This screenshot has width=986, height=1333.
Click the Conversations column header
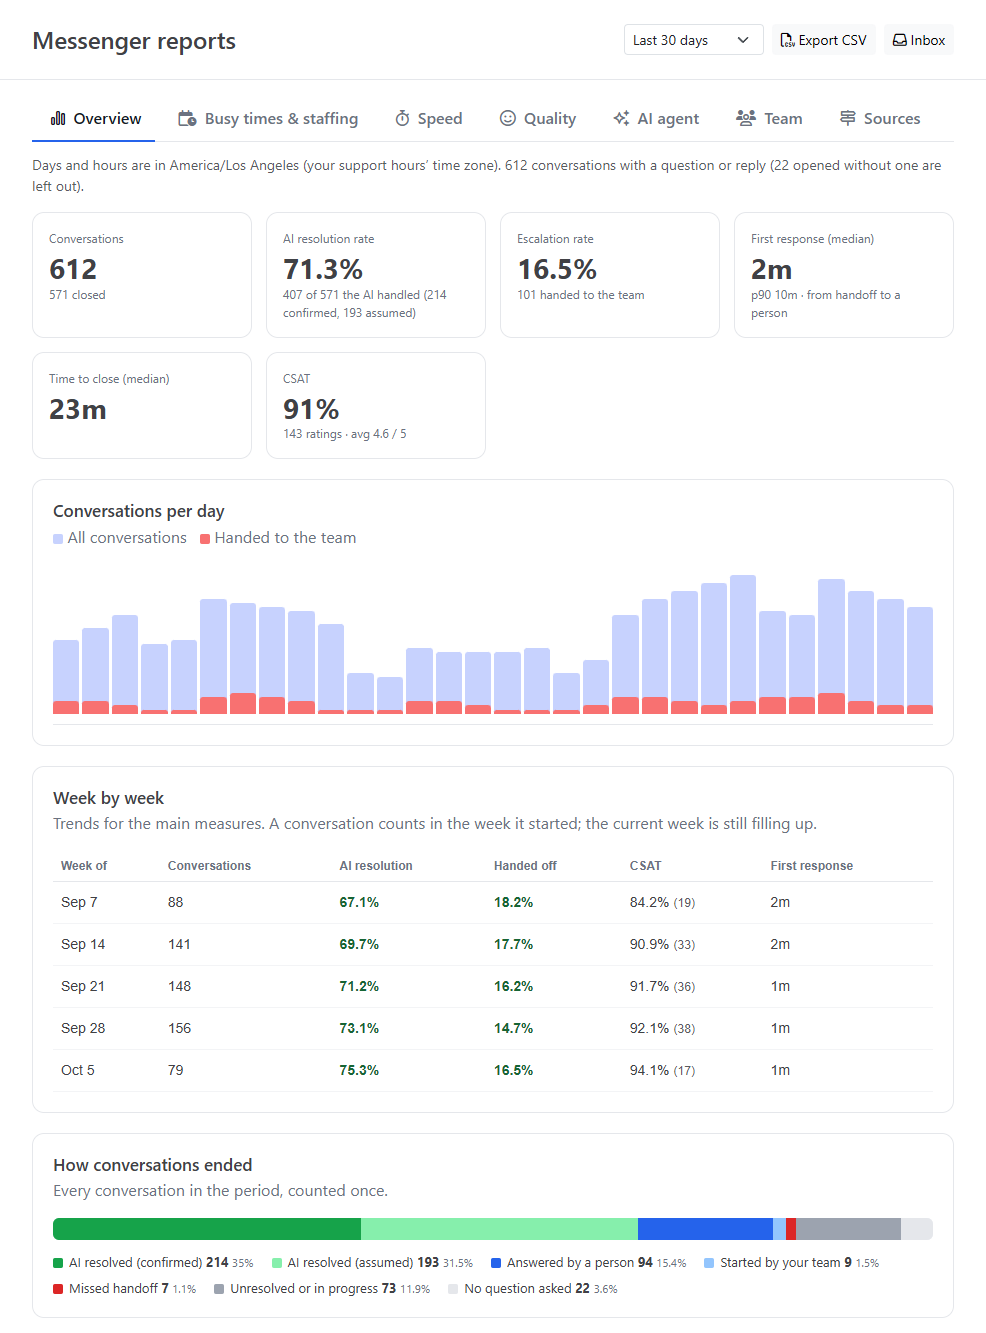(209, 866)
